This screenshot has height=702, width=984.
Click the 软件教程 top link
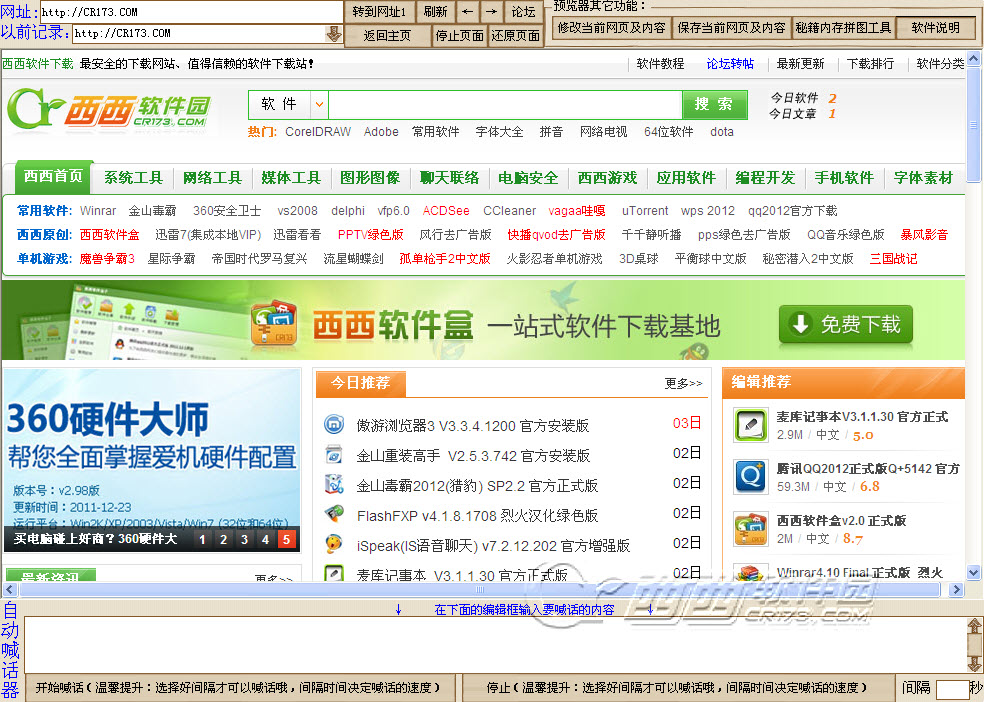tap(660, 64)
